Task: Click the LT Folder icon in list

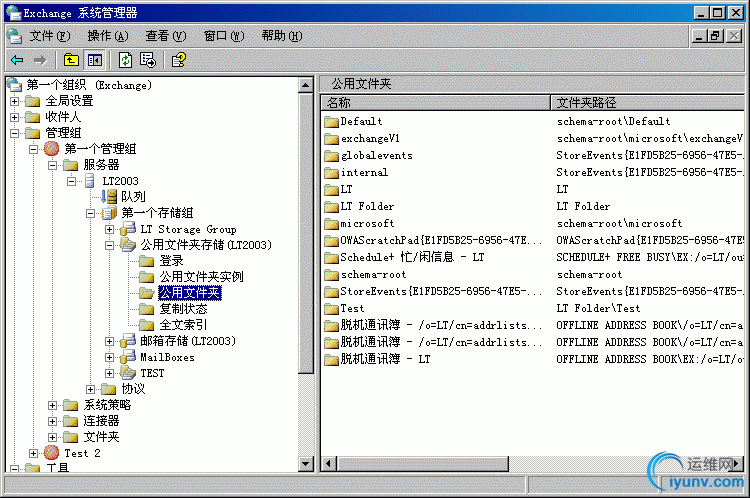Action: point(331,207)
